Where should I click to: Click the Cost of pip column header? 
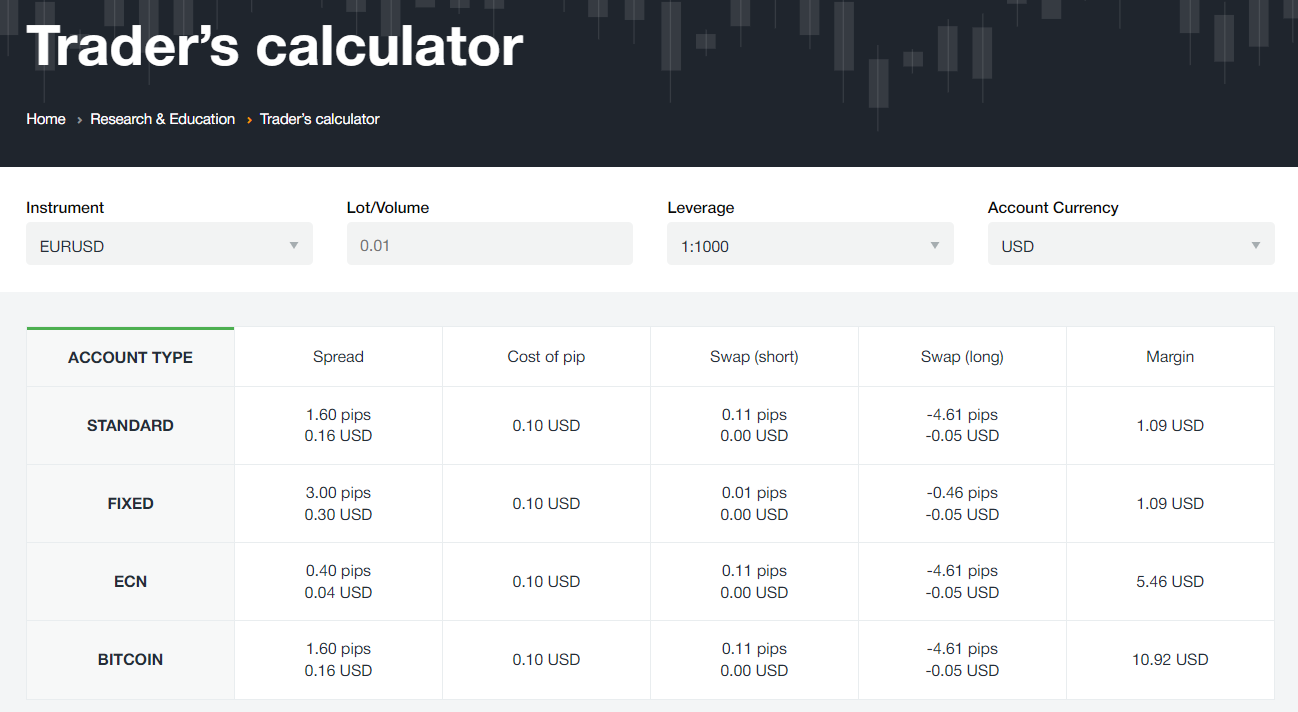546,357
